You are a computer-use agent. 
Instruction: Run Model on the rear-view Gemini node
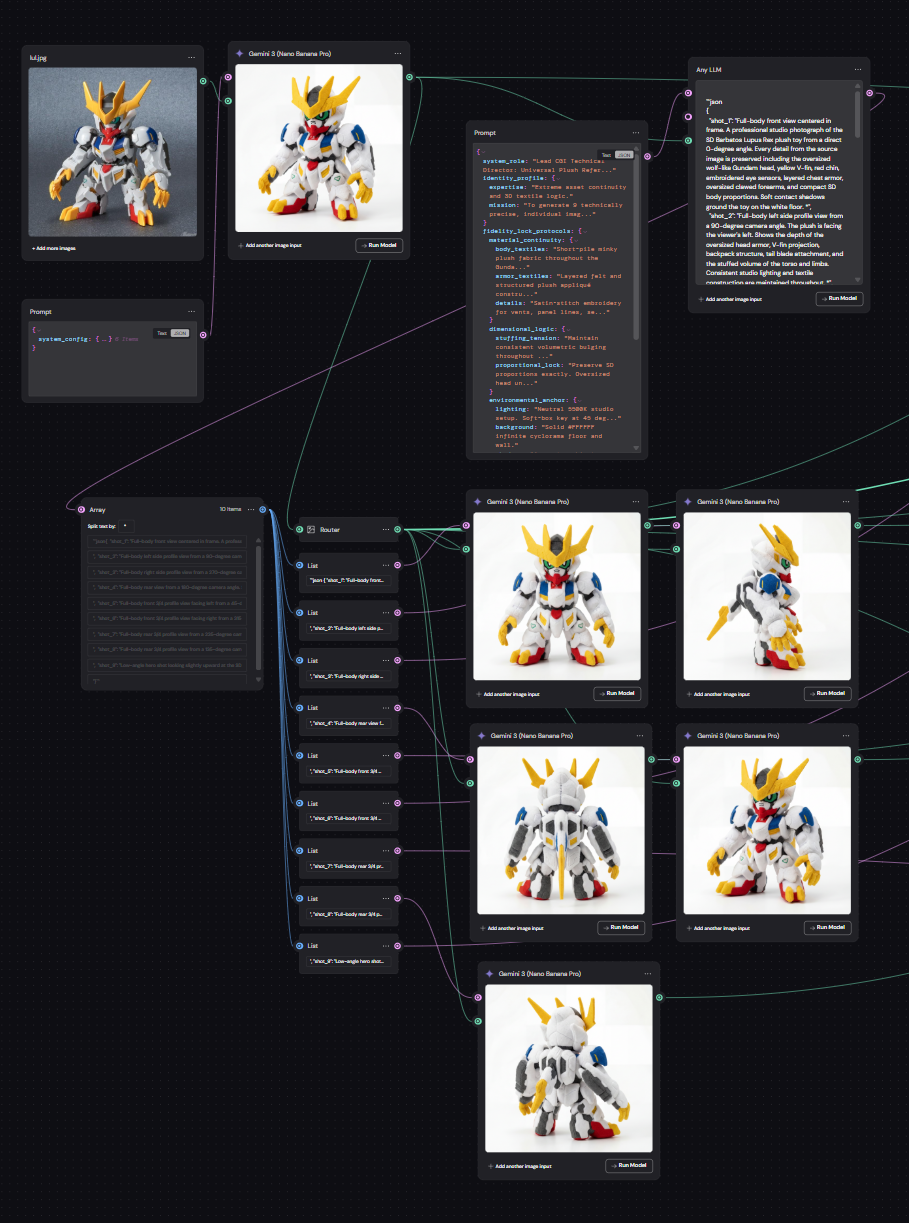(x=622, y=927)
